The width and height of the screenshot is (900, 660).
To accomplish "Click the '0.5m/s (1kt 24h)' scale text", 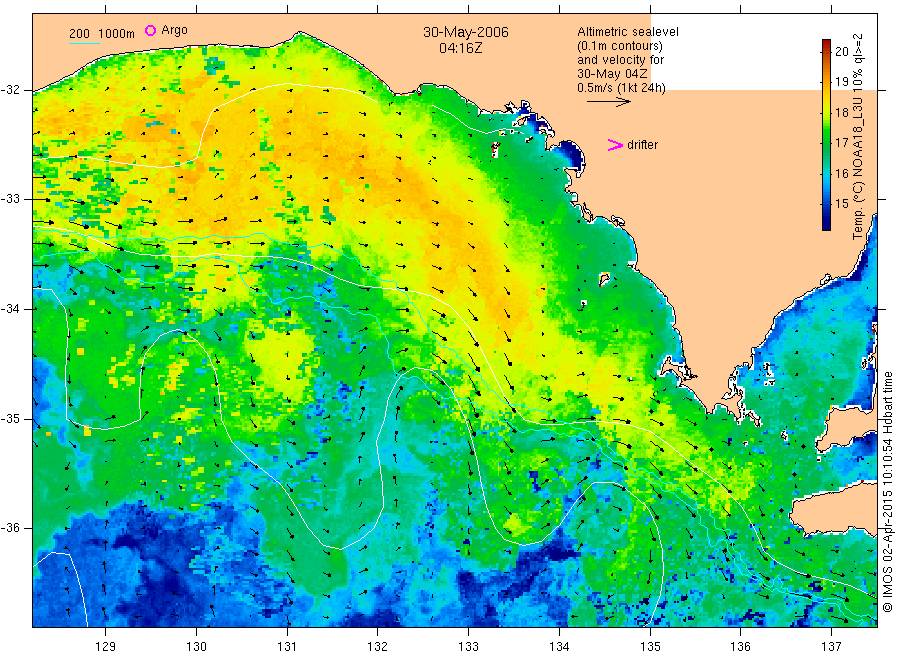I will point(621,88).
